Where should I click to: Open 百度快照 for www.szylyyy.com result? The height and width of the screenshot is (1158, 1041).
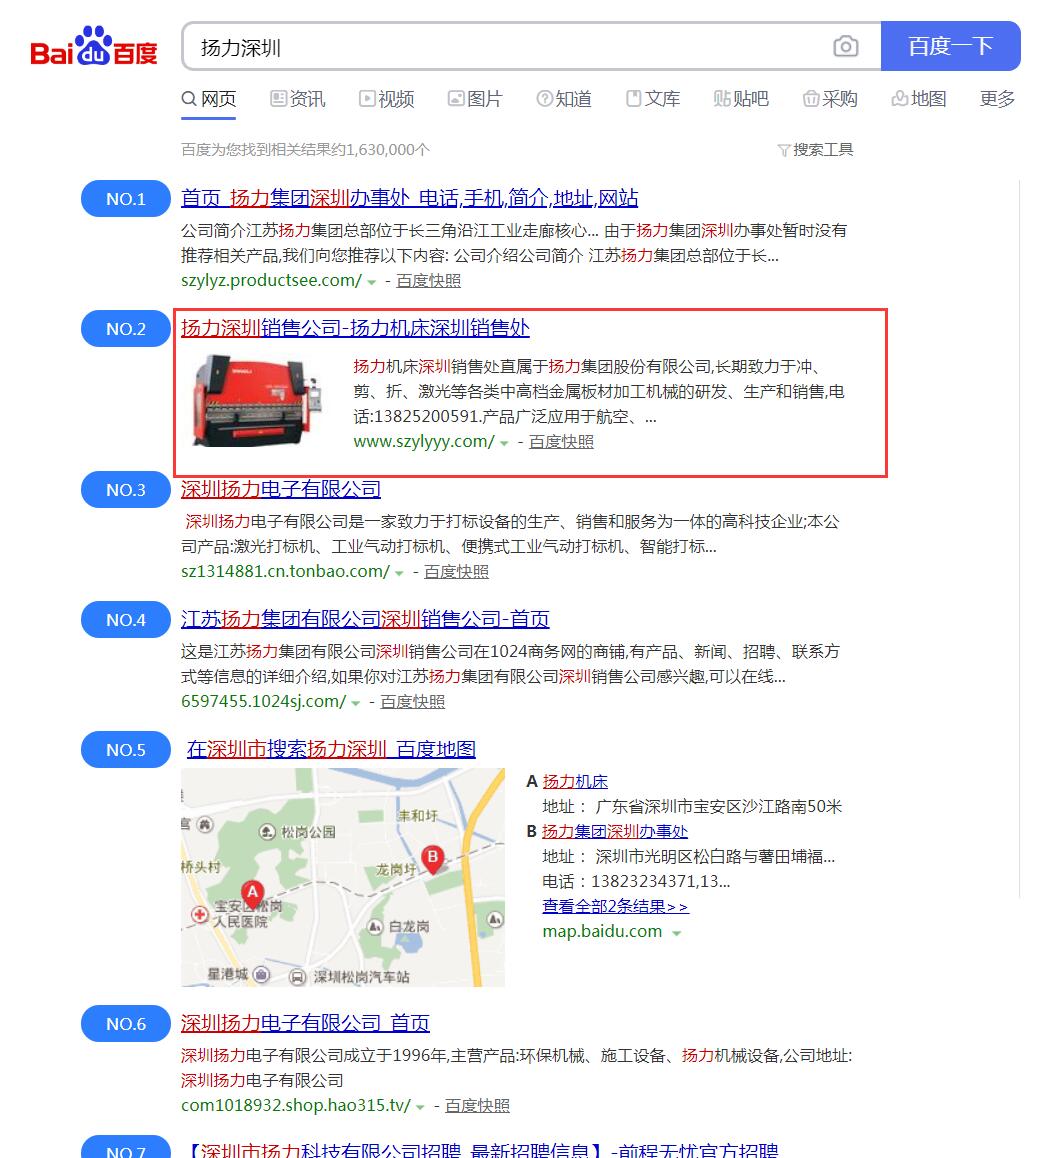[561, 442]
